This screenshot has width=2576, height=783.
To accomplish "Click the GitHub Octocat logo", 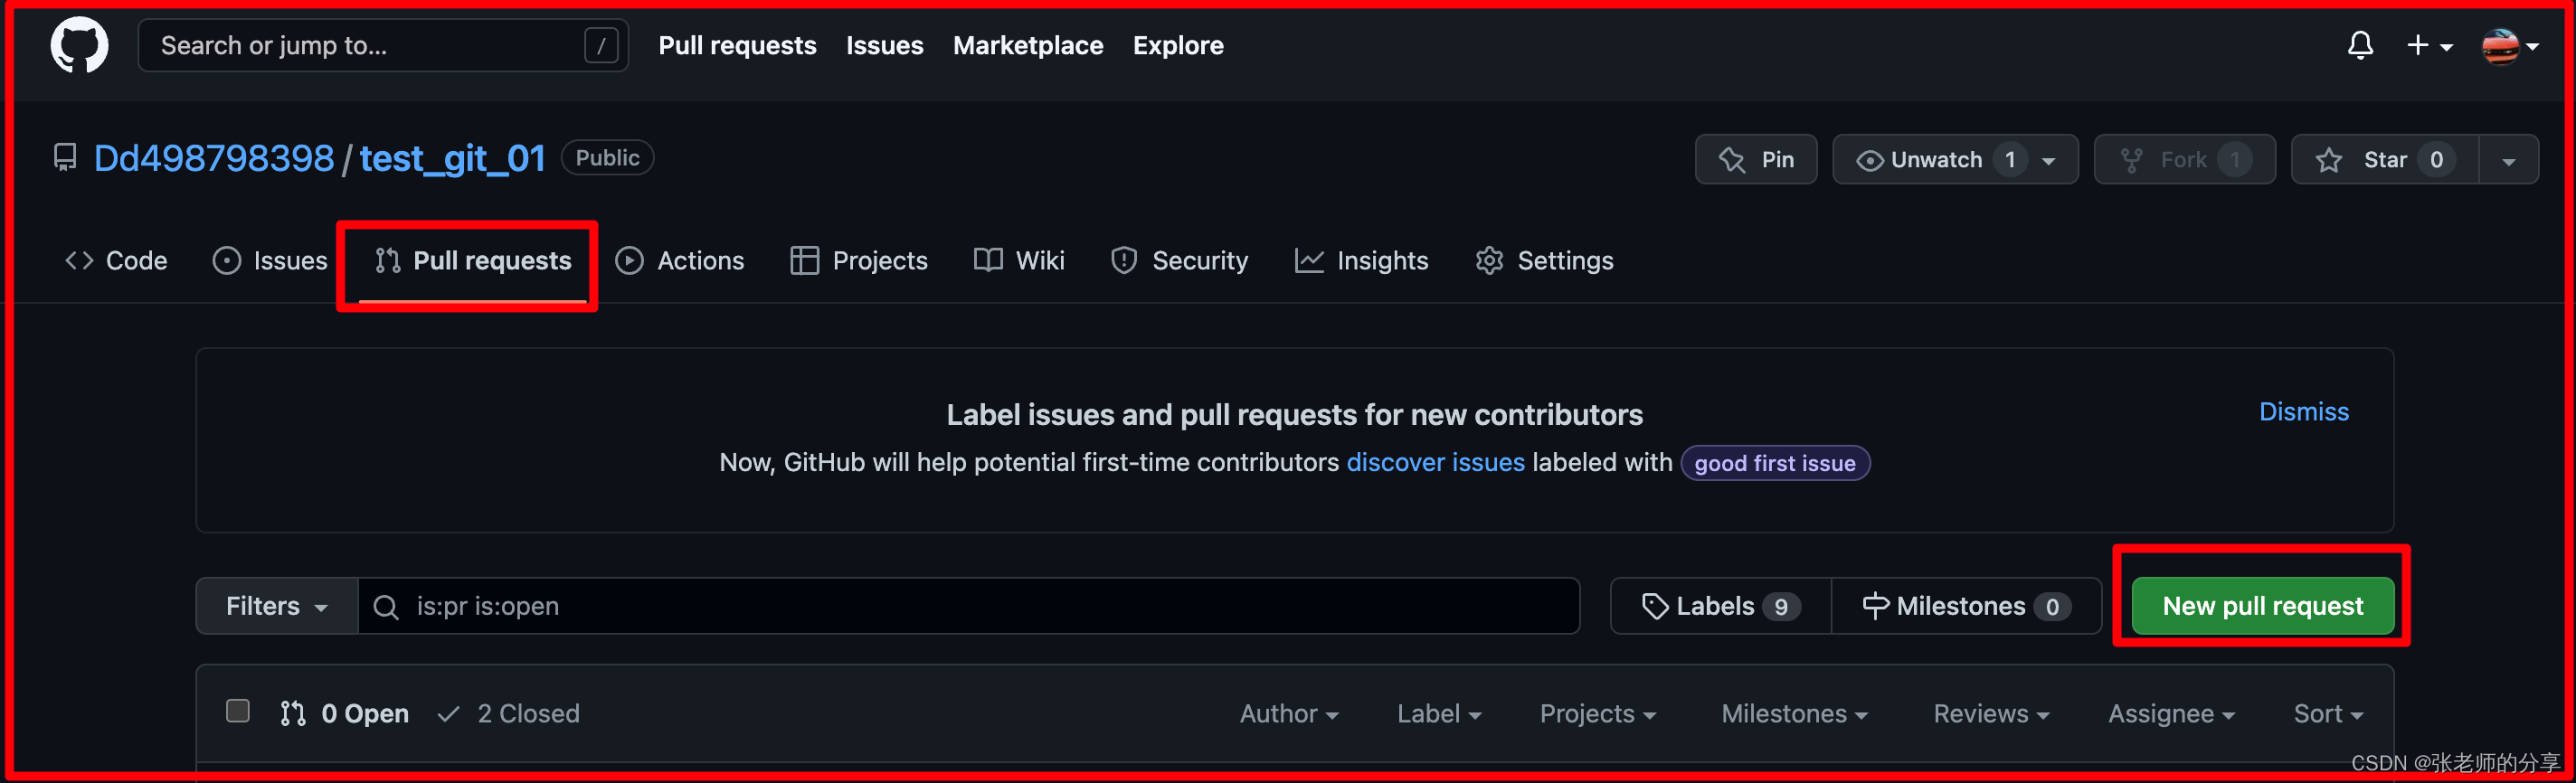I will tap(79, 45).
